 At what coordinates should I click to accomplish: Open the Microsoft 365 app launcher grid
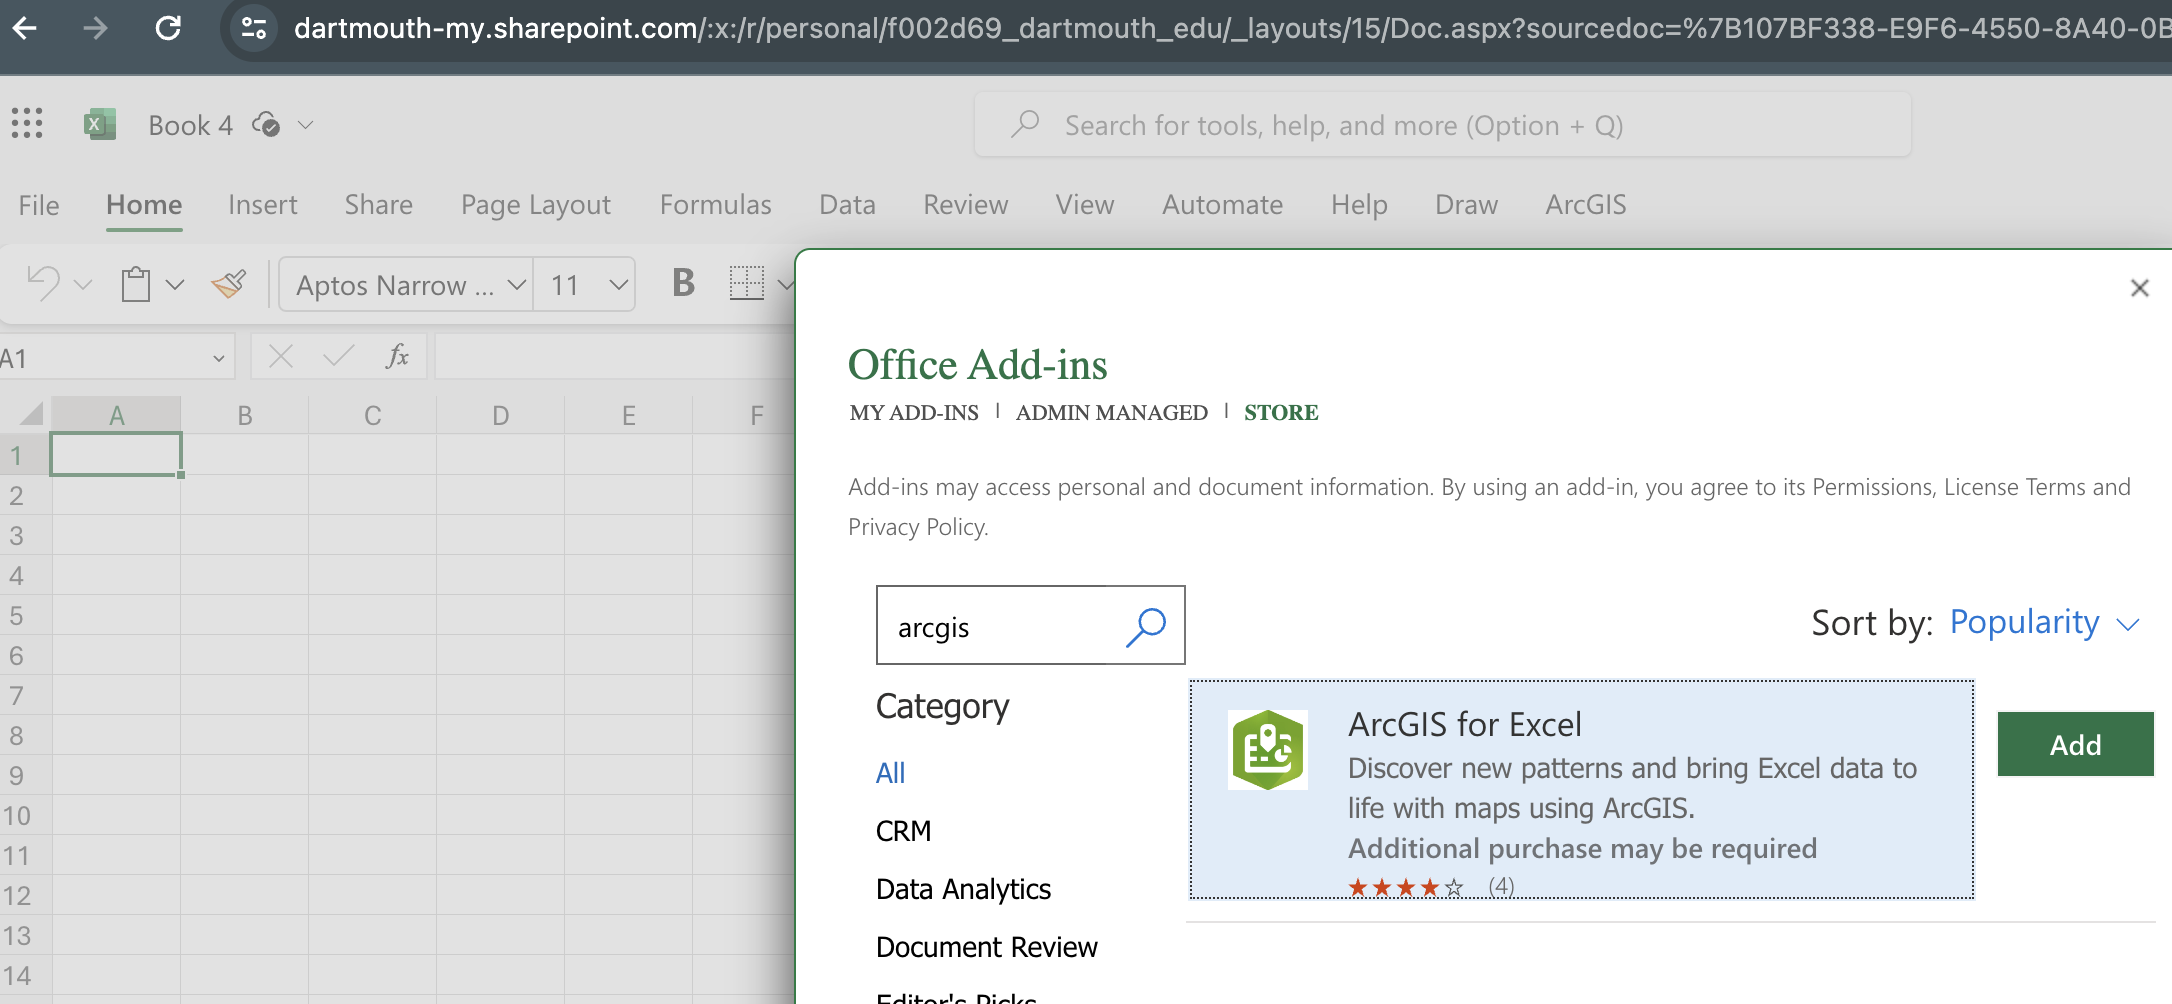27,124
